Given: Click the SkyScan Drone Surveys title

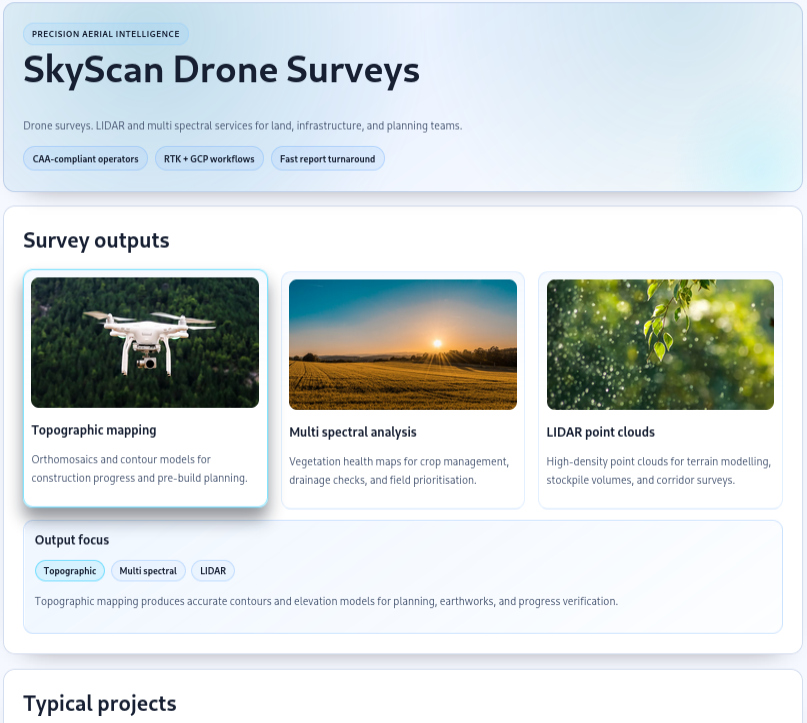Looking at the screenshot, I should [x=222, y=70].
